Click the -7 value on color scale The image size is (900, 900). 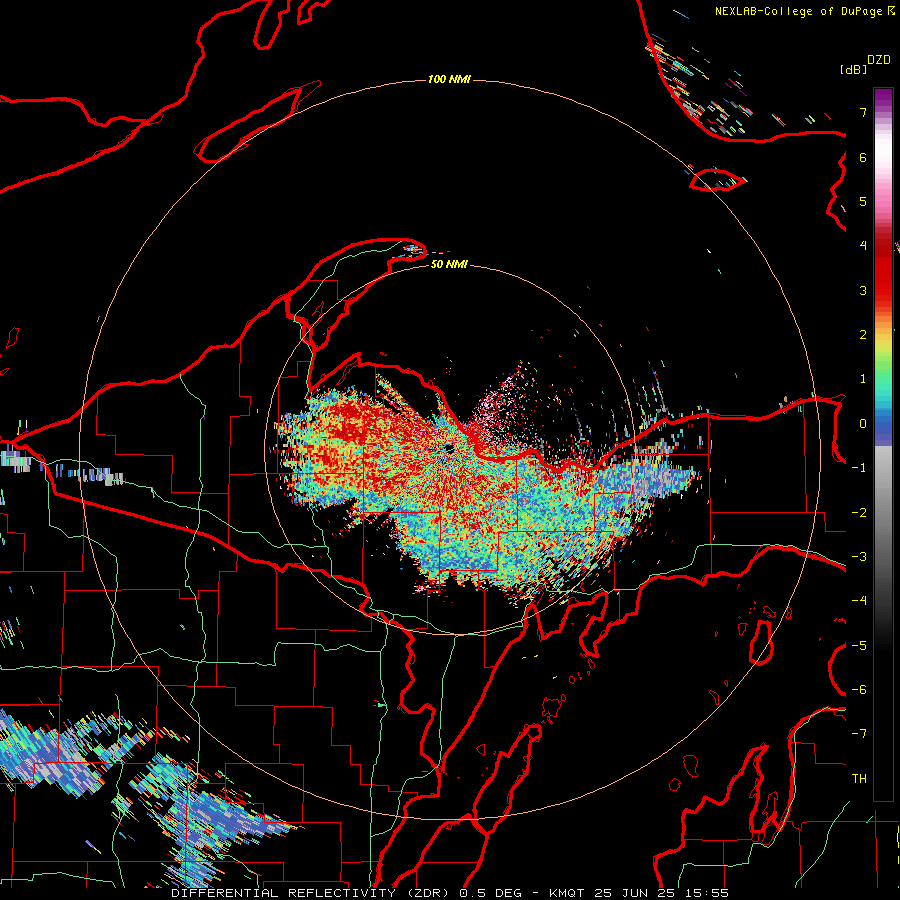[859, 734]
